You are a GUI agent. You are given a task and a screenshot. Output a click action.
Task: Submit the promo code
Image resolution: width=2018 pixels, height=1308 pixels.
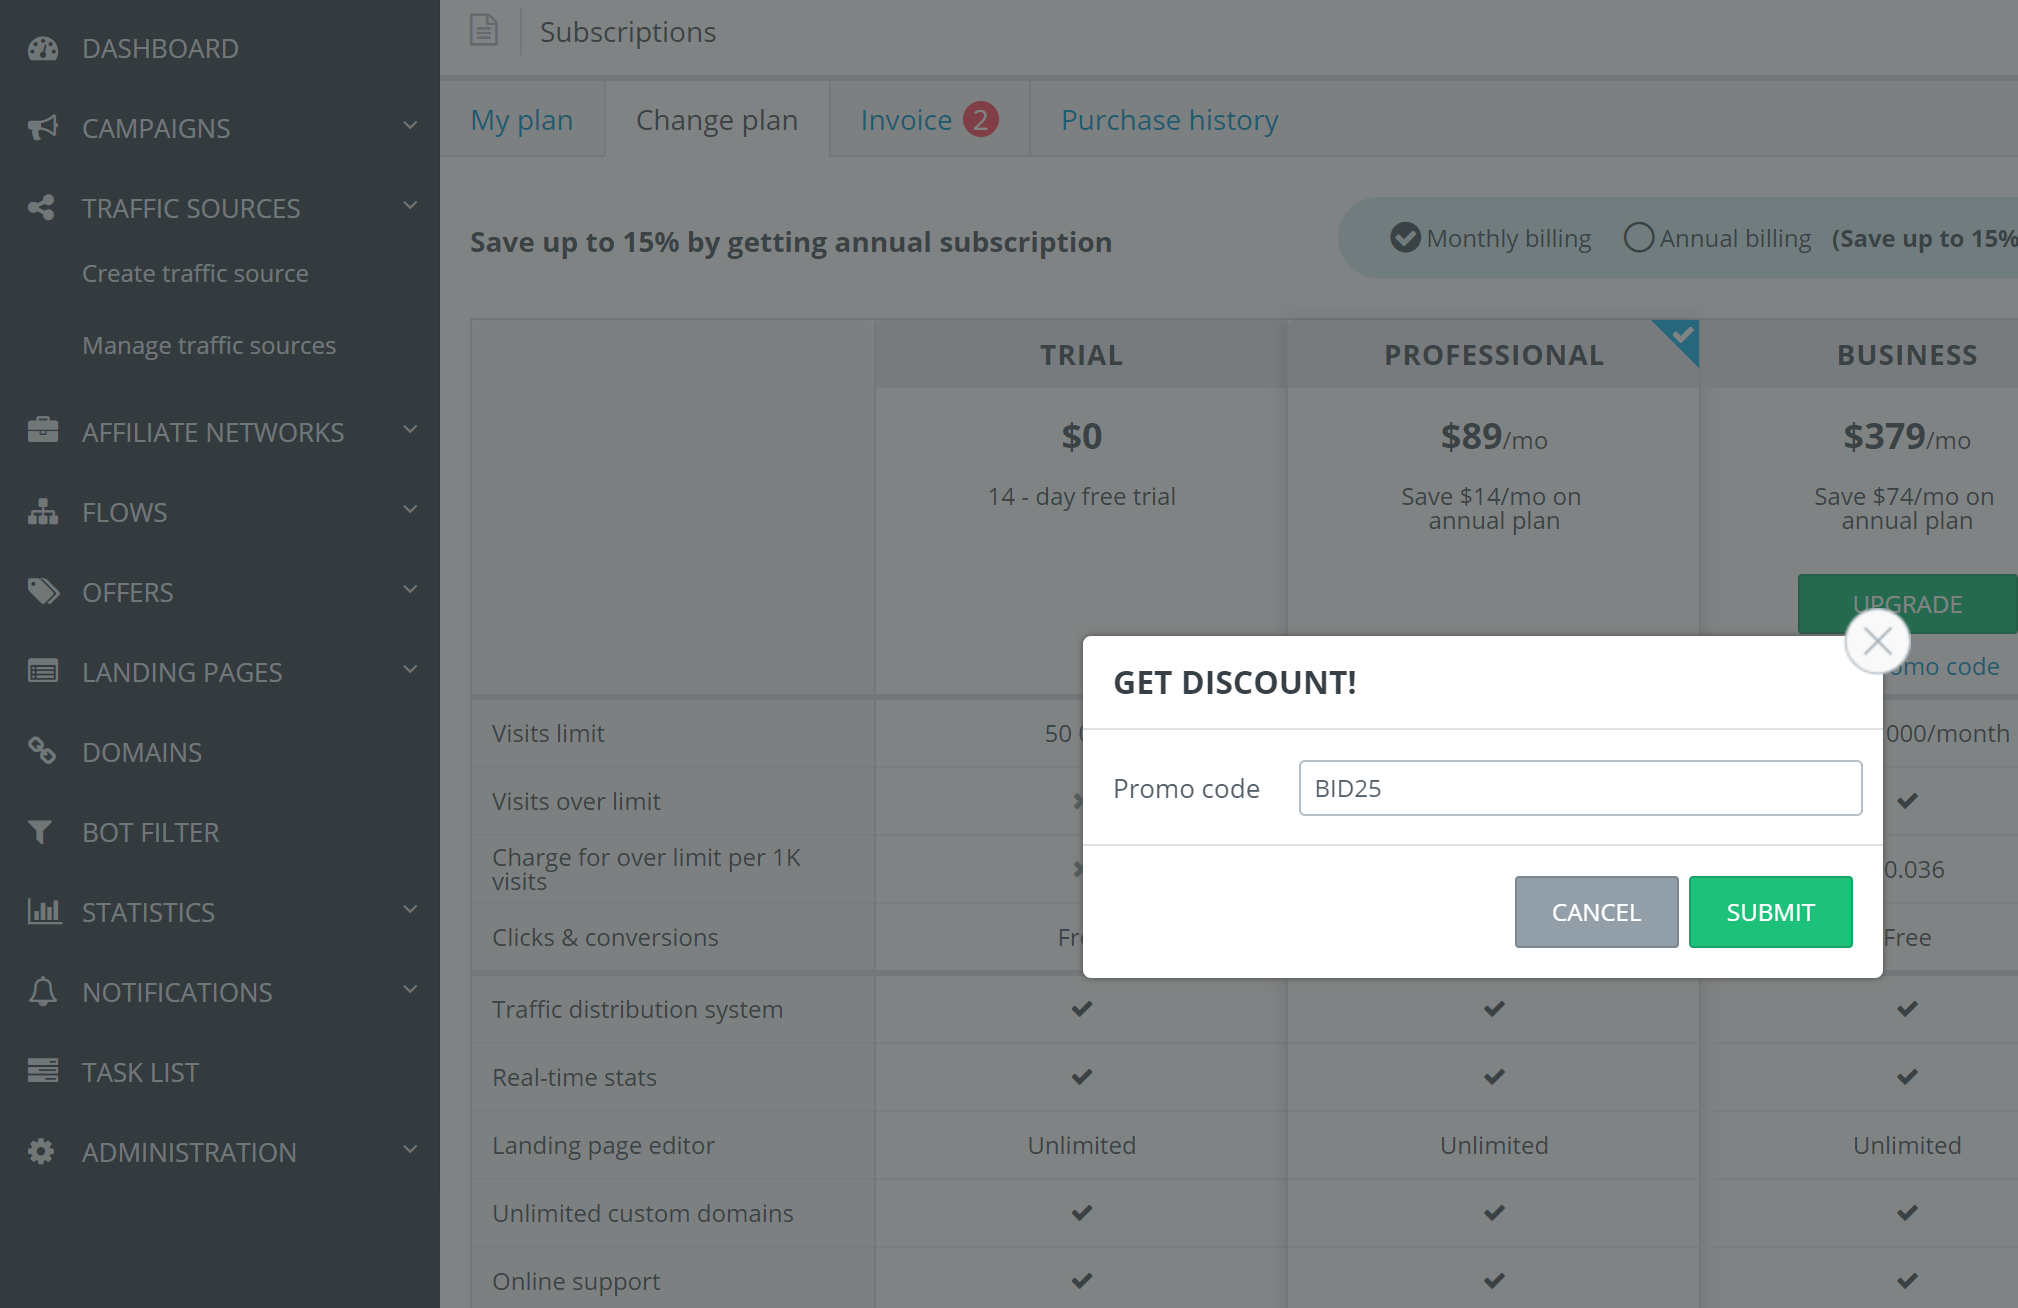(x=1769, y=911)
